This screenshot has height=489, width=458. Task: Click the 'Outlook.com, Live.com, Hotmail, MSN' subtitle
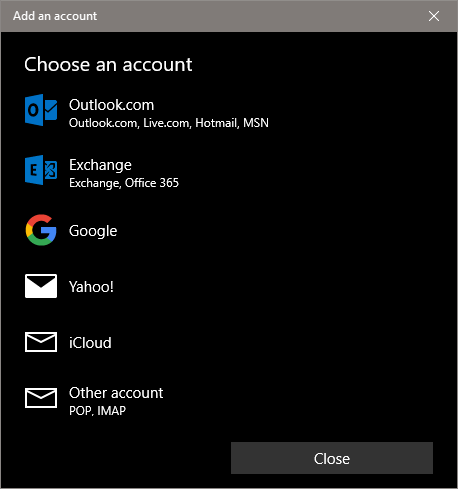click(x=169, y=123)
